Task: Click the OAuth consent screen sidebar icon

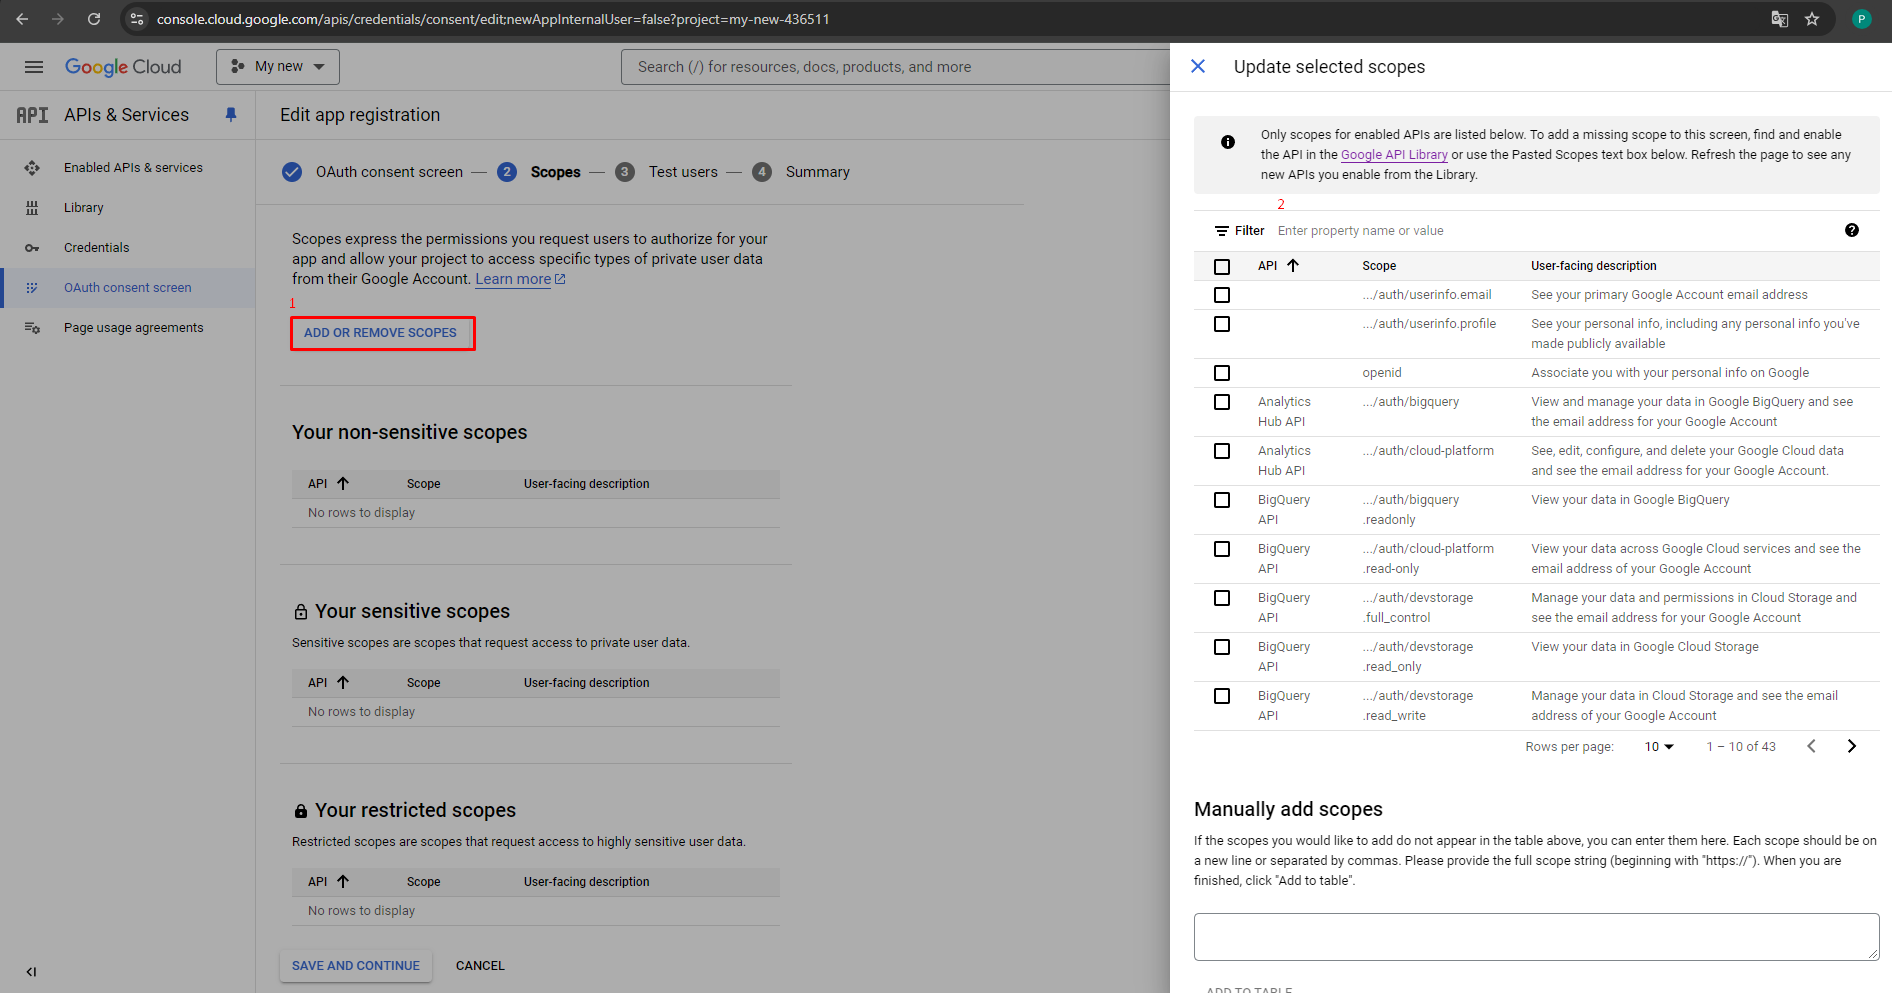Action: [32, 288]
